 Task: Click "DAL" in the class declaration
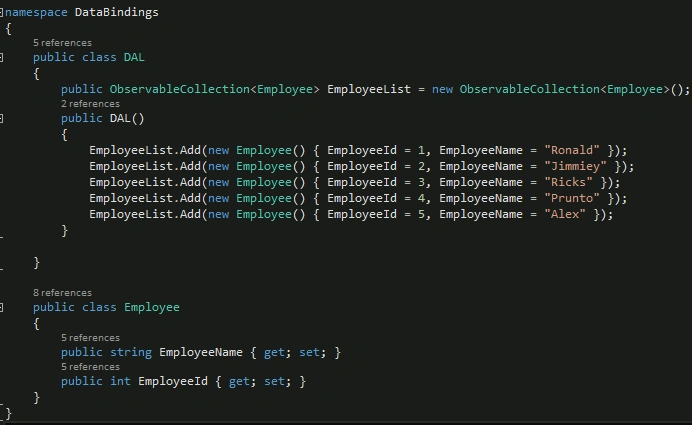point(134,57)
